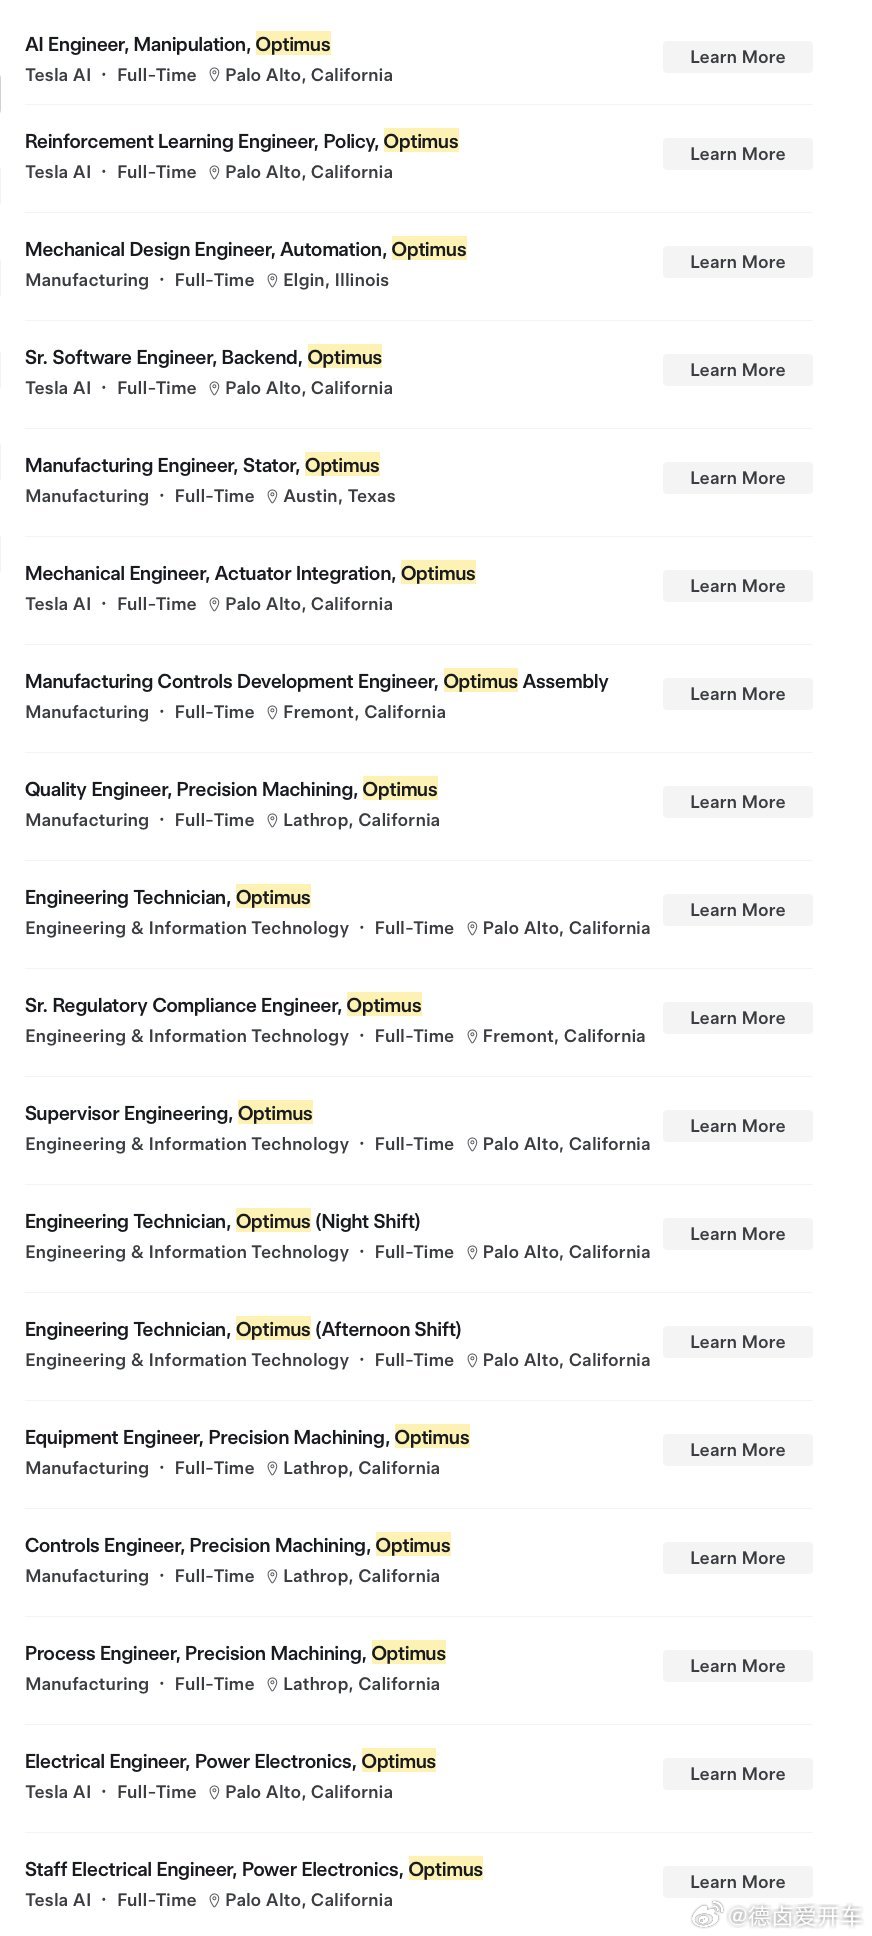
Task: Click the Weibo logo watermark icon
Action: tap(708, 1915)
